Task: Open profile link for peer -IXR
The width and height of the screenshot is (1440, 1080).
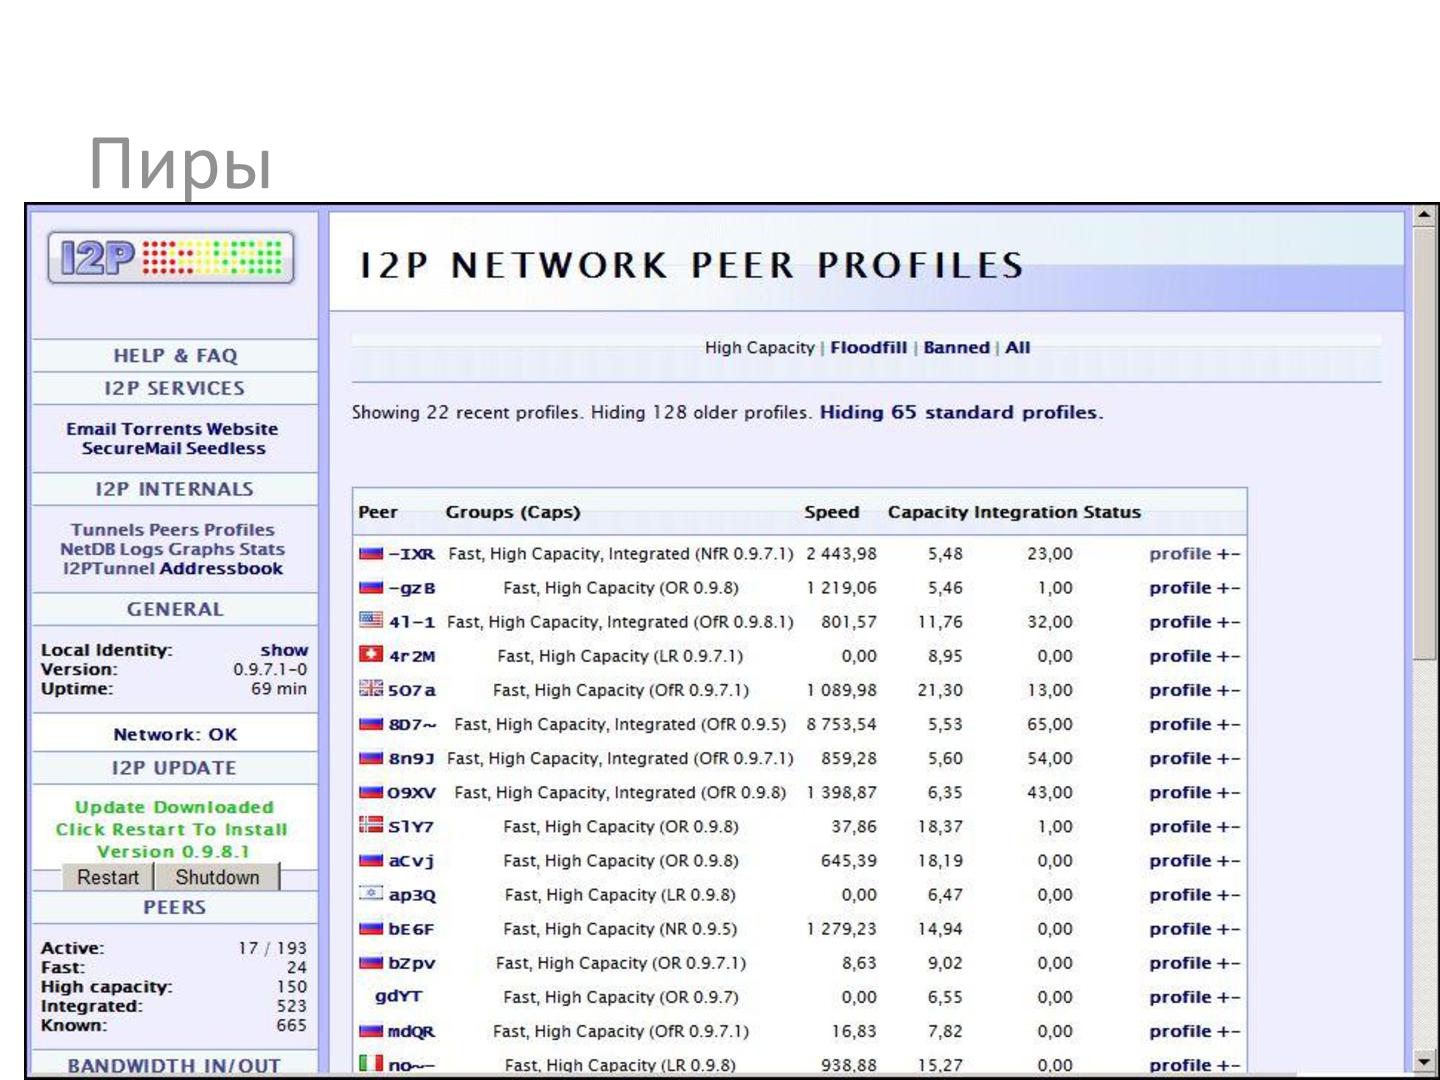Action: 1180,553
